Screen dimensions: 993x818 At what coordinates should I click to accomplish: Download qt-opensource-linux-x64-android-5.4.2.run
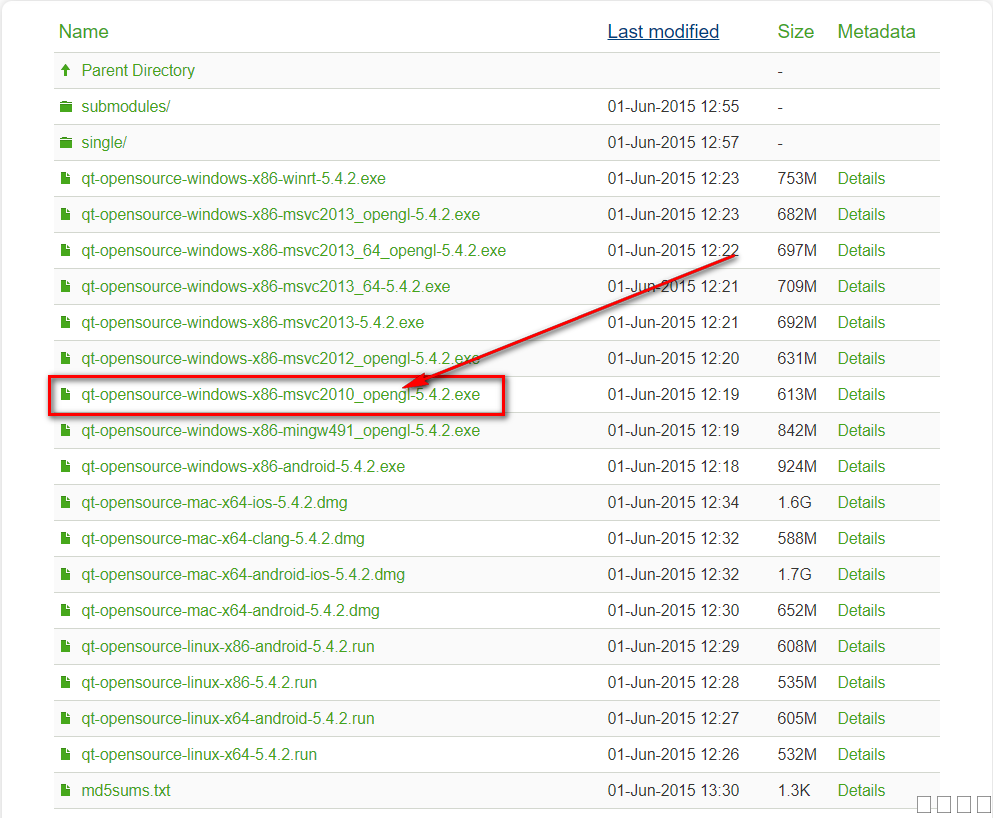pos(227,718)
